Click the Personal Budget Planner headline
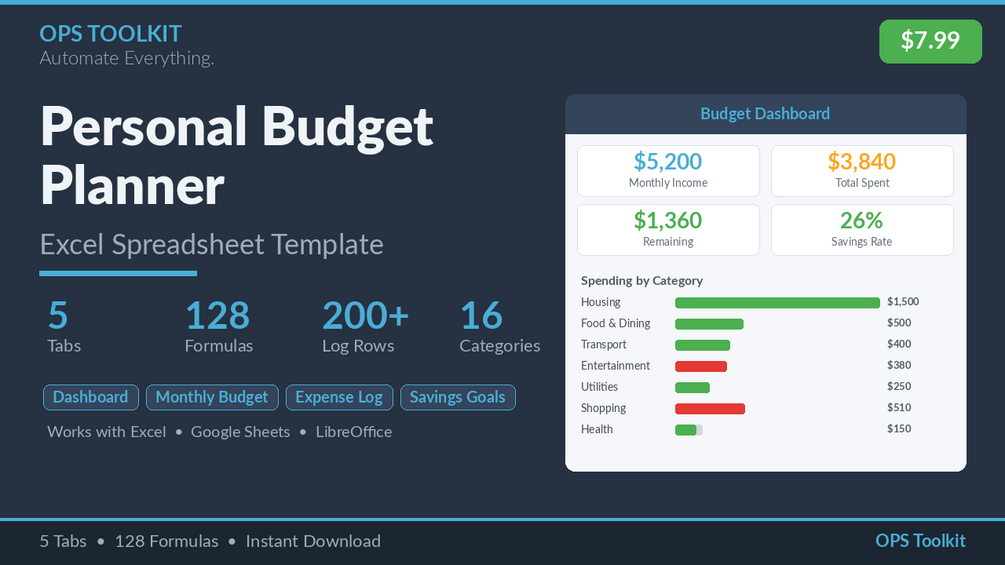This screenshot has height=565, width=1005. pos(237,156)
